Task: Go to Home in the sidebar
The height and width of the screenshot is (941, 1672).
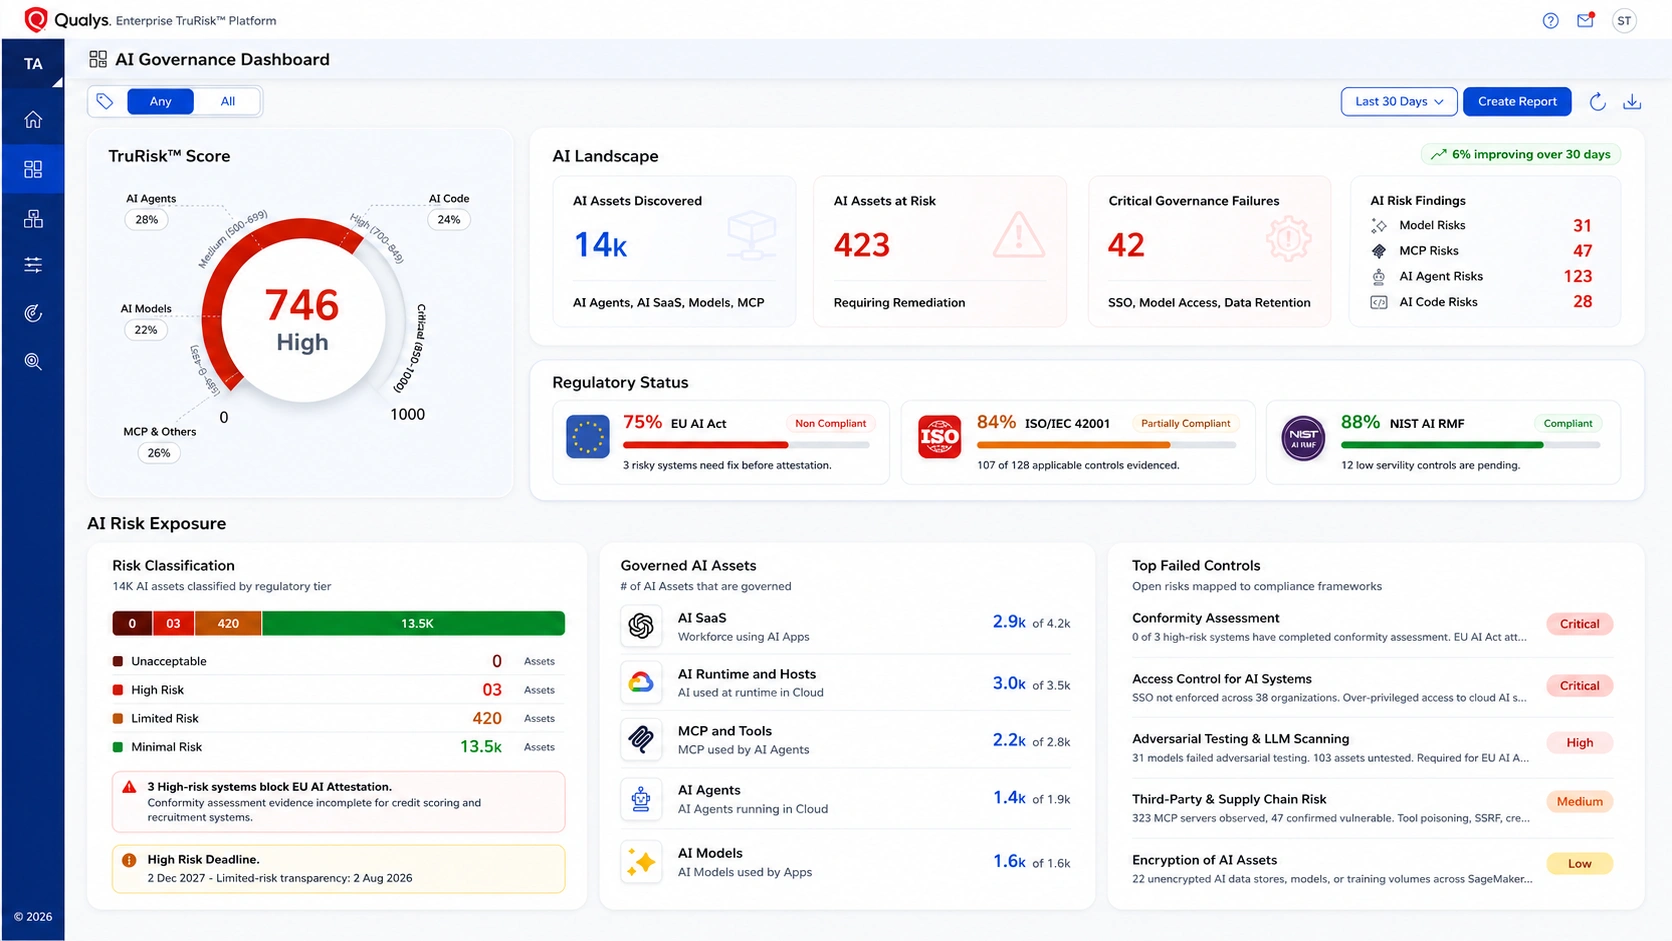Action: point(33,120)
